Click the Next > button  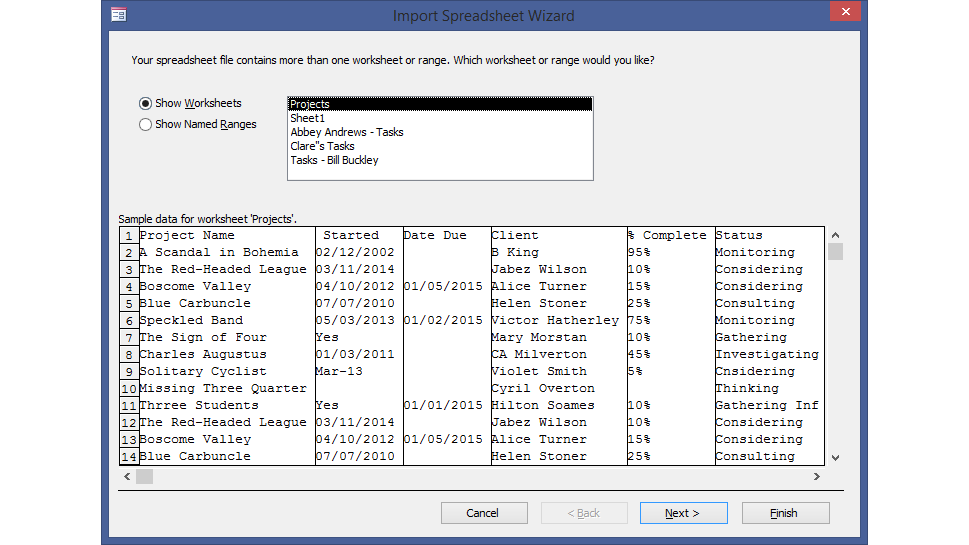click(x=683, y=513)
